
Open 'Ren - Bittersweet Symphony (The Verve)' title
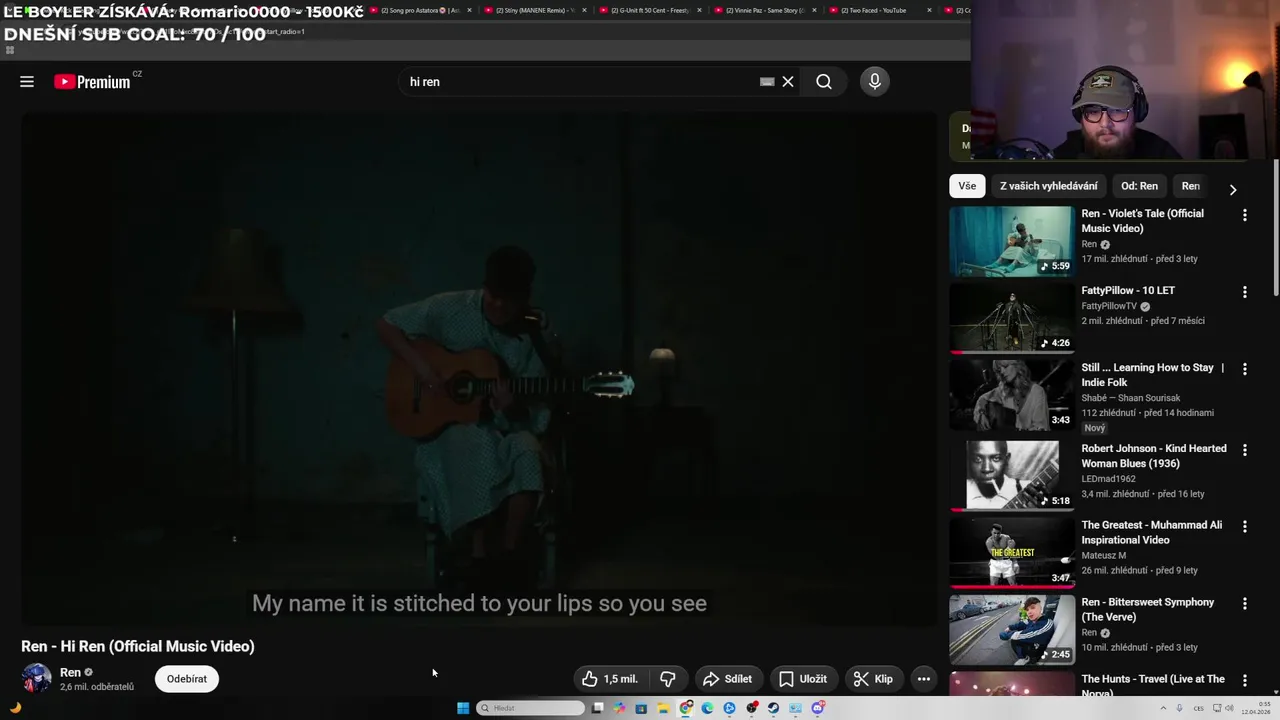(x=1147, y=609)
